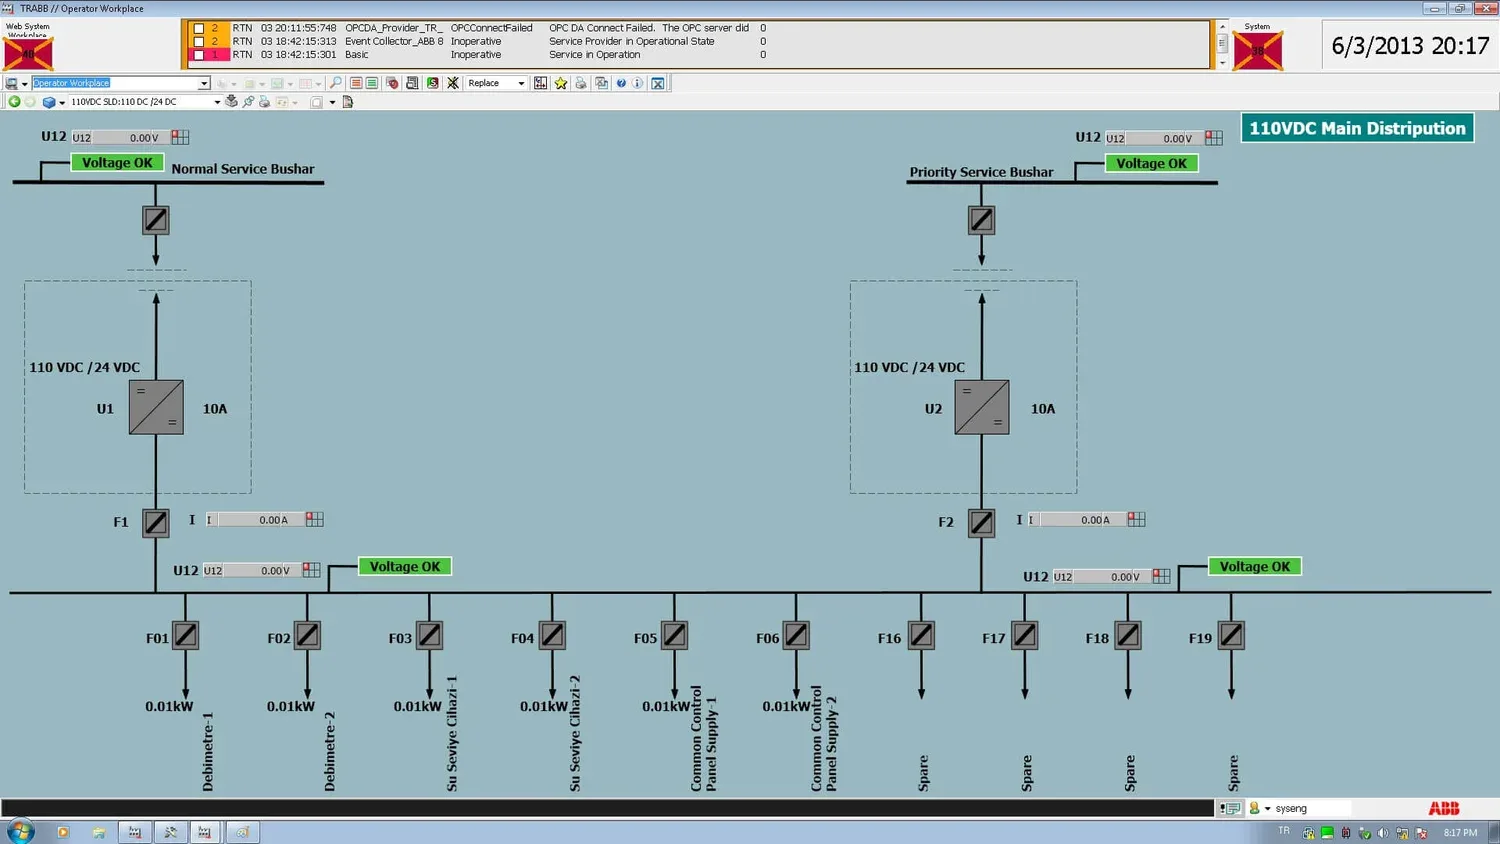Open the Windows Start menu
Viewport: 1500px width, 844px height.
tap(20, 831)
